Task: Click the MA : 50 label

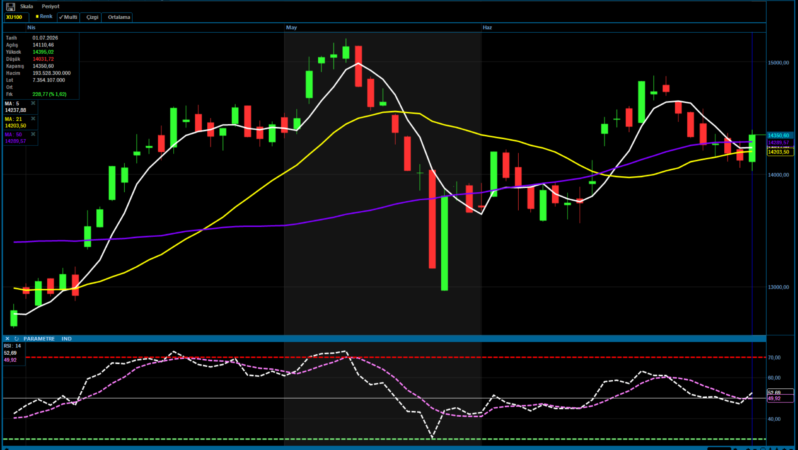Action: (x=13, y=134)
